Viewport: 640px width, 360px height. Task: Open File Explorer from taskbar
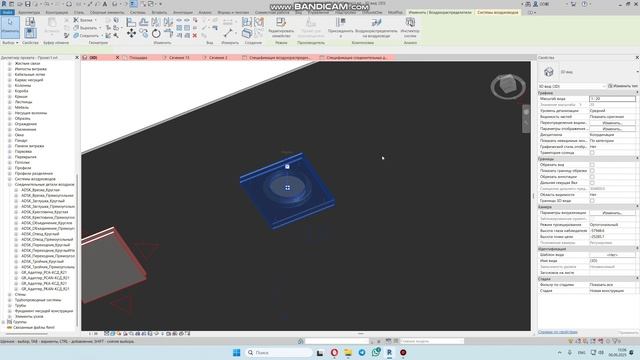click(x=348, y=352)
